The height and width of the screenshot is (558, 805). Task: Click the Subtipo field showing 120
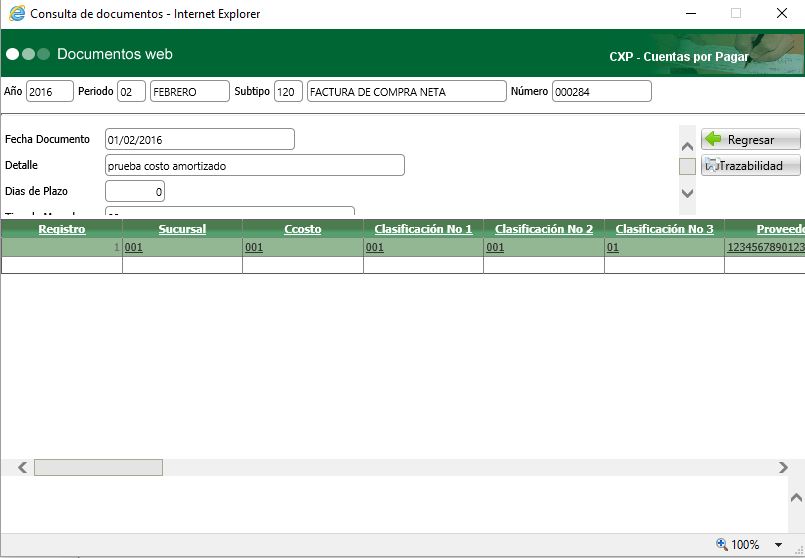pos(289,91)
